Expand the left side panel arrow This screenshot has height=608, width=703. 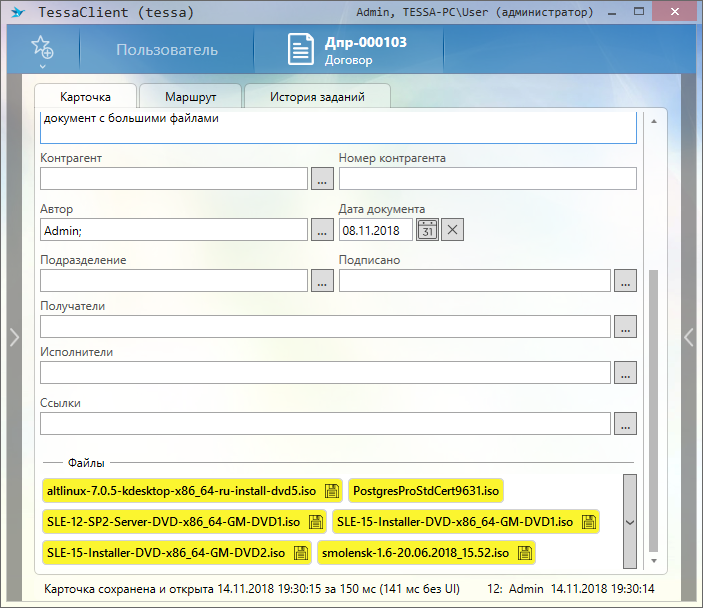pyautogui.click(x=13, y=338)
